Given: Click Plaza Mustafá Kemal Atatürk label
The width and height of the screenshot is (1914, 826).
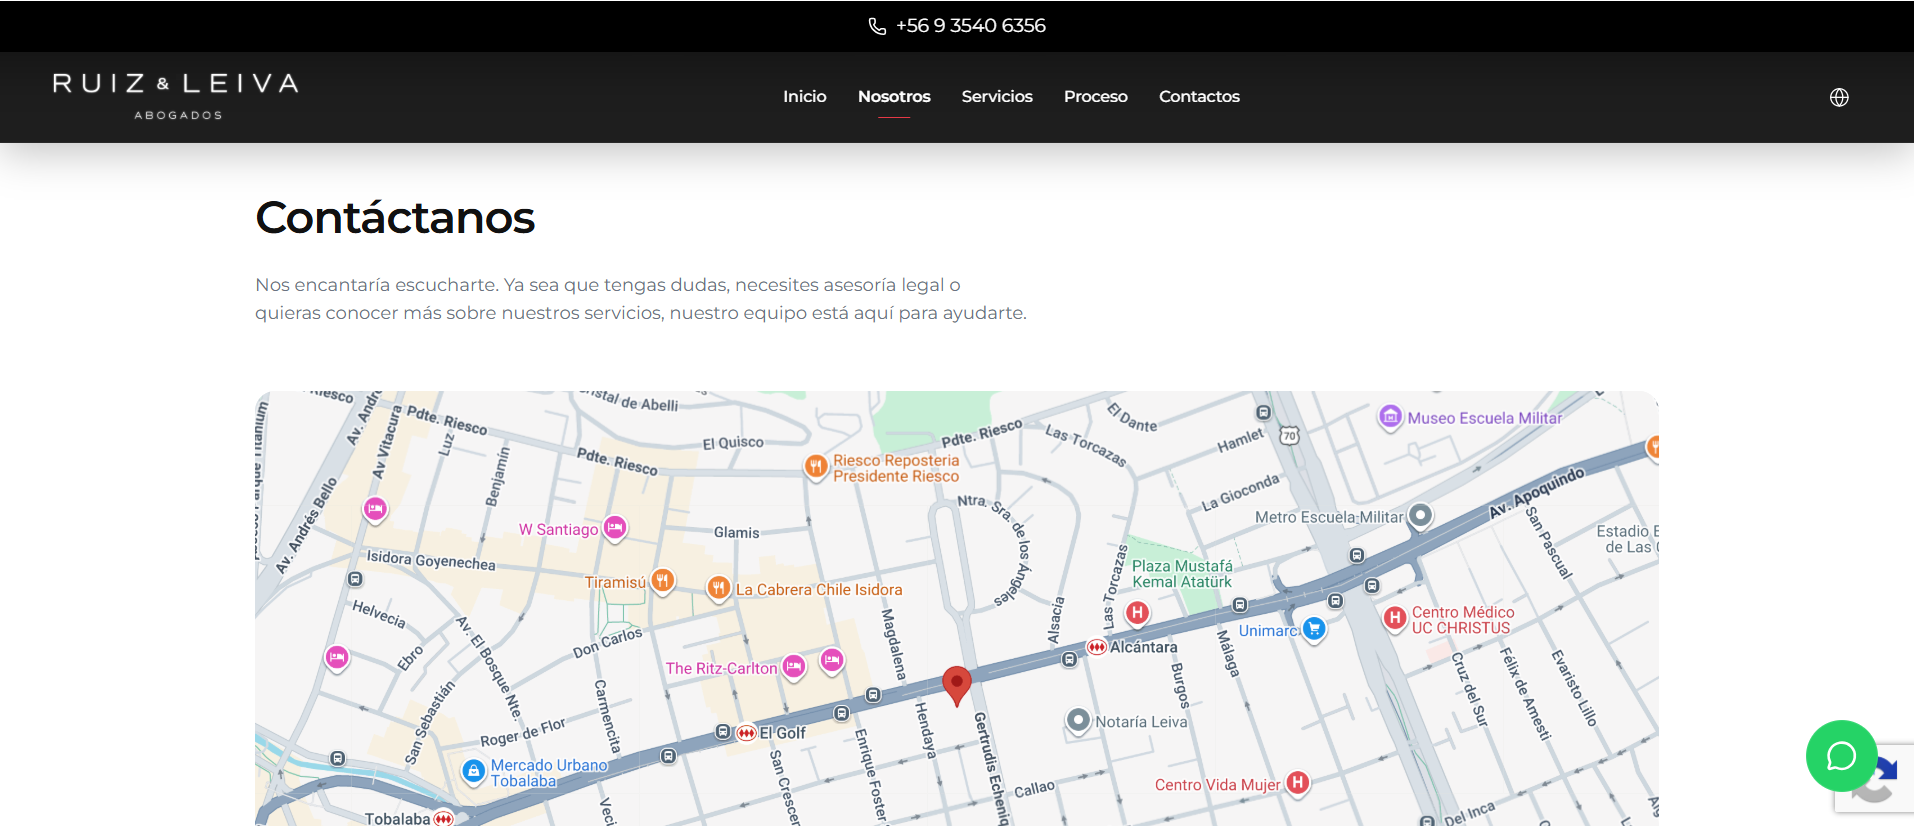Looking at the screenshot, I should click(x=1182, y=574).
